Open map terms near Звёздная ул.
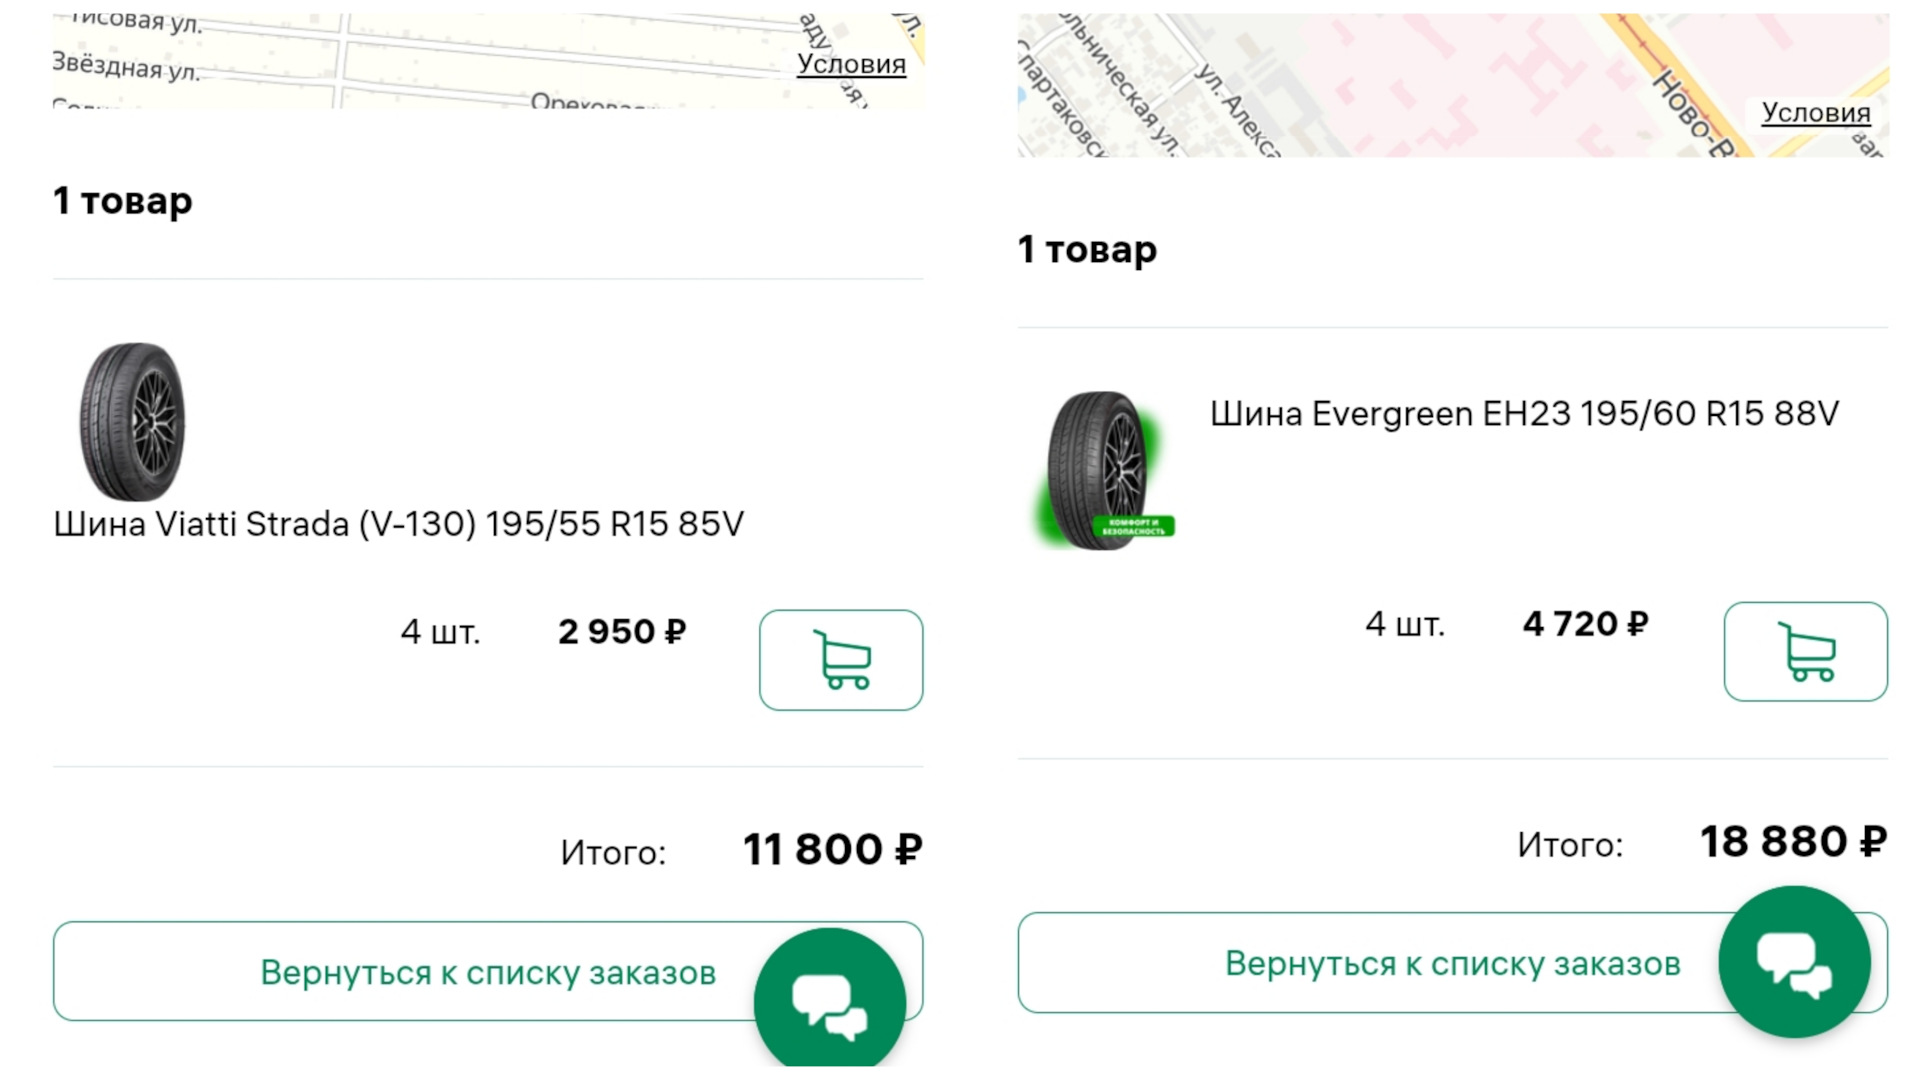Image resolution: width=1920 pixels, height=1080 pixels. (x=851, y=64)
